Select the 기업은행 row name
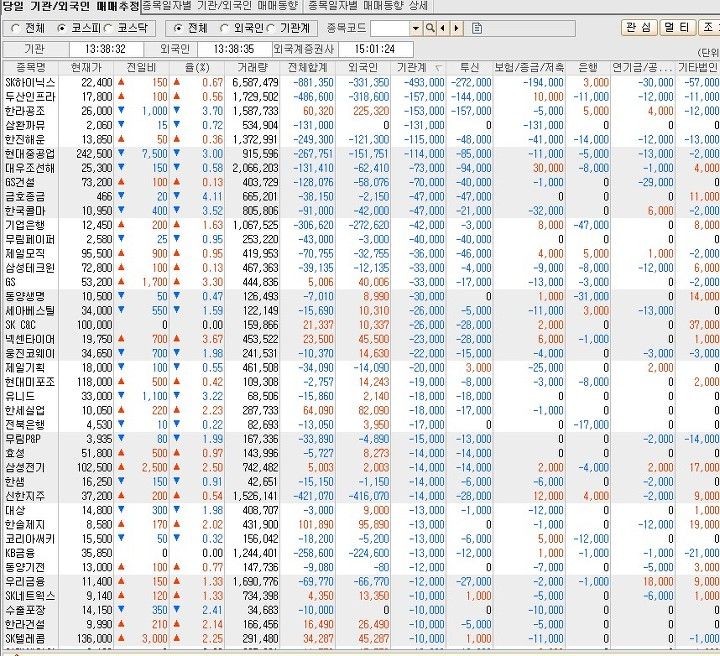The width and height of the screenshot is (720, 656). [25, 225]
